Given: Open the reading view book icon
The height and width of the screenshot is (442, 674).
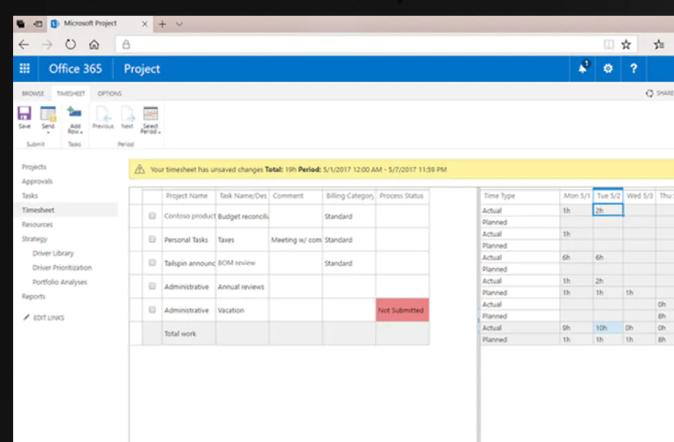Looking at the screenshot, I should 609,44.
